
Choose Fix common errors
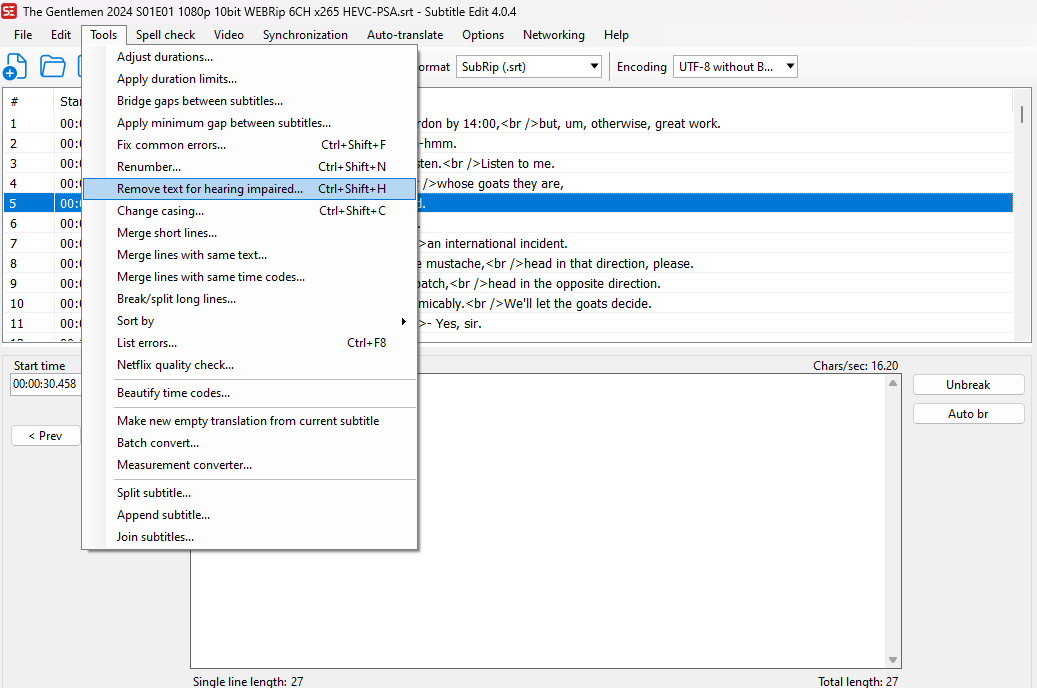coord(249,145)
